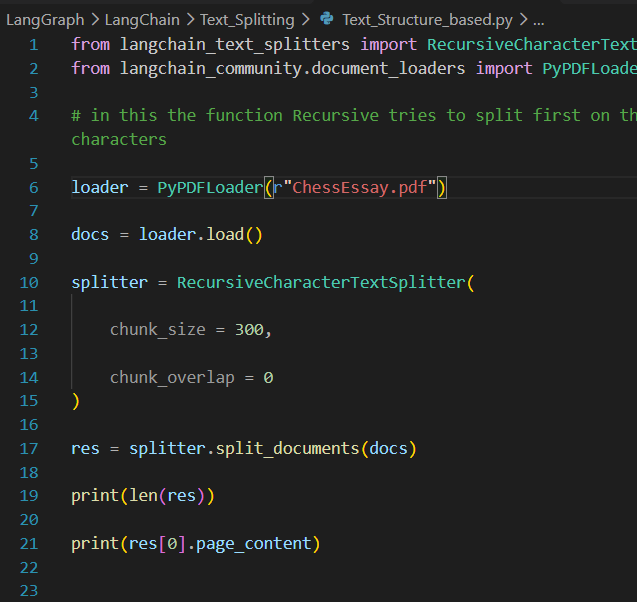The width and height of the screenshot is (637, 602).
Task: Click the chevron after the Text_Splitting breadcrumb
Action: (306, 20)
